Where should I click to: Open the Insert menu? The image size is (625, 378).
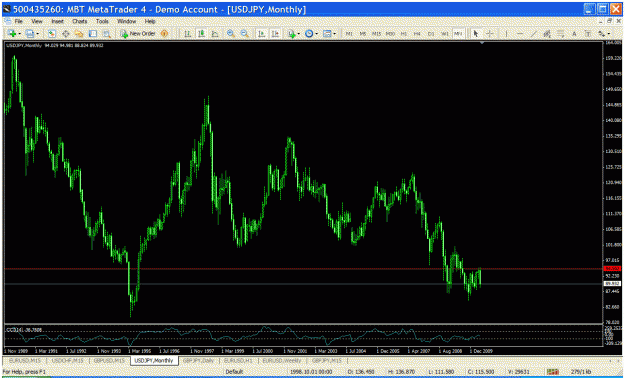point(57,21)
